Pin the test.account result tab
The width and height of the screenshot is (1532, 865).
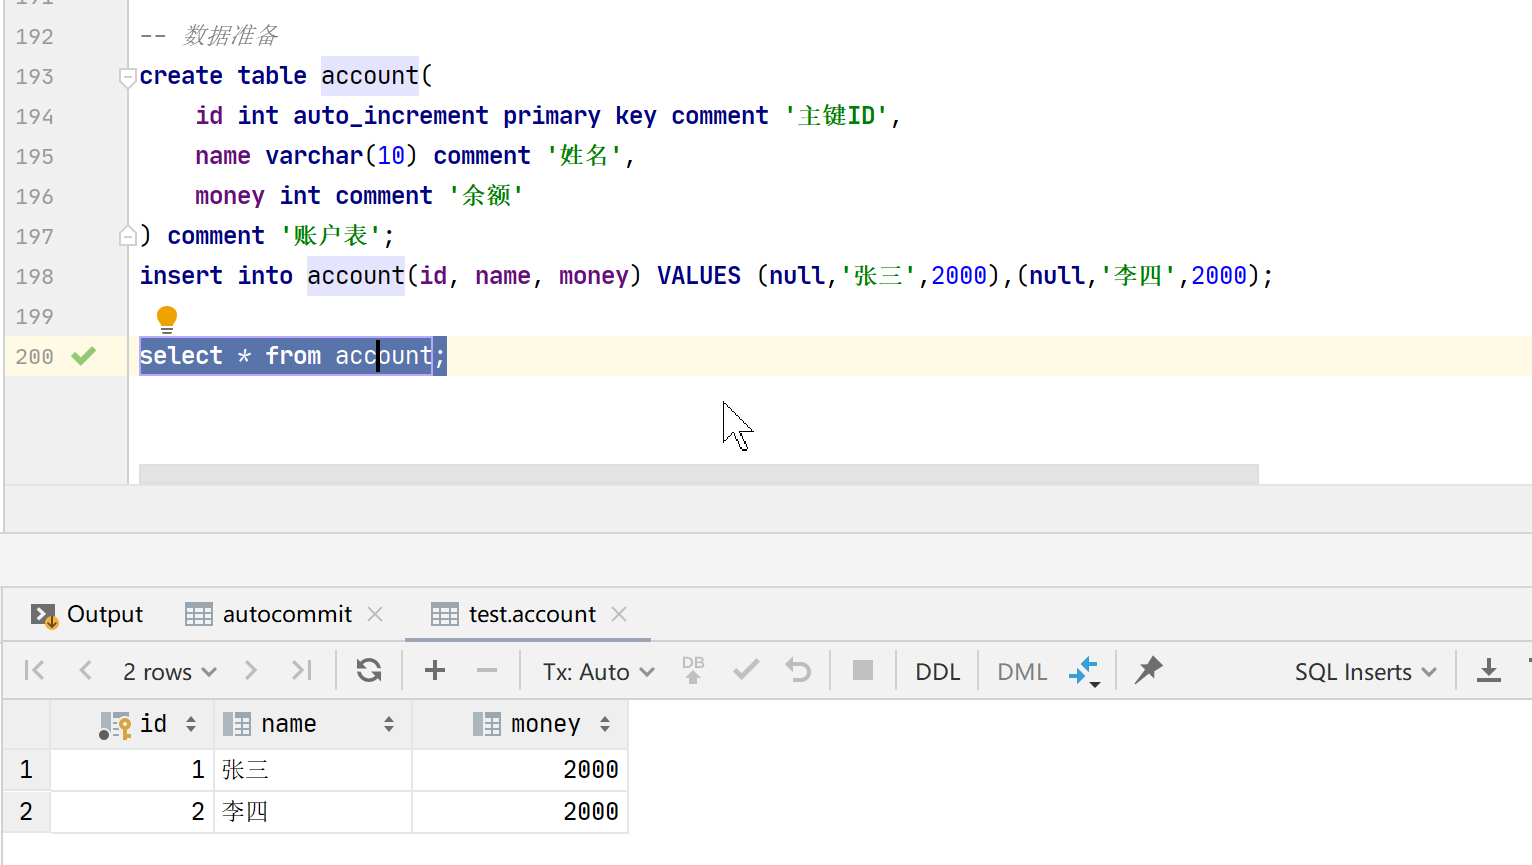pos(1149,669)
